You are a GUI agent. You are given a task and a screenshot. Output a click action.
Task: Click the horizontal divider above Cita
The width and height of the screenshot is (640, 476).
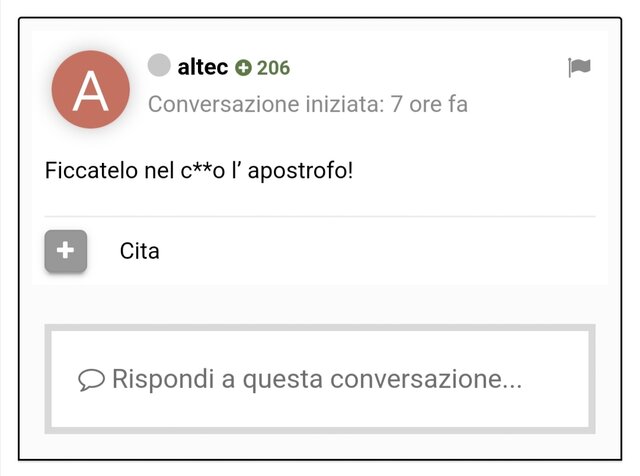tap(320, 216)
